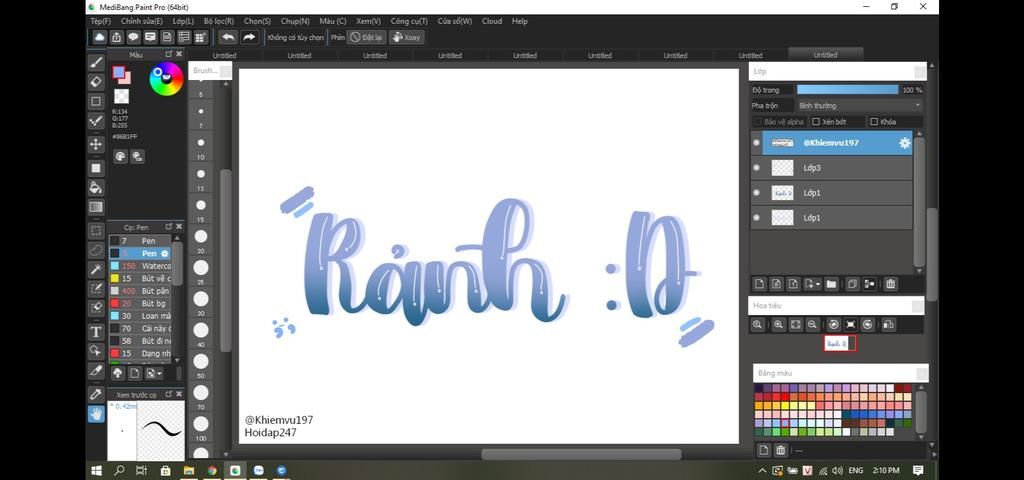Screen dimensions: 1024x480
Task: Click the first new layer icon
Action: click(x=760, y=284)
